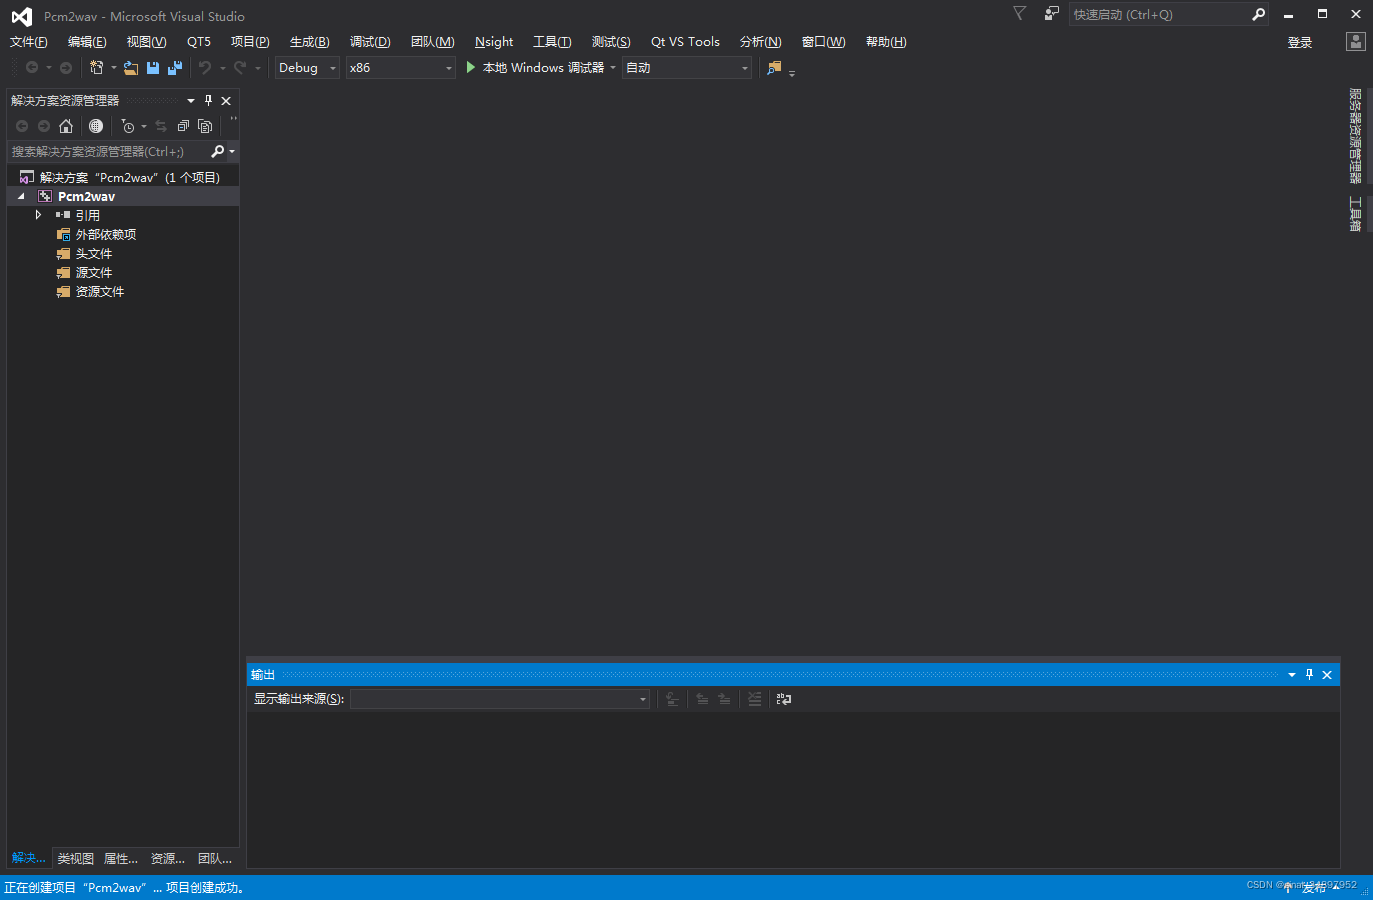
Task: Open the 调试(D) menu
Action: [370, 42]
